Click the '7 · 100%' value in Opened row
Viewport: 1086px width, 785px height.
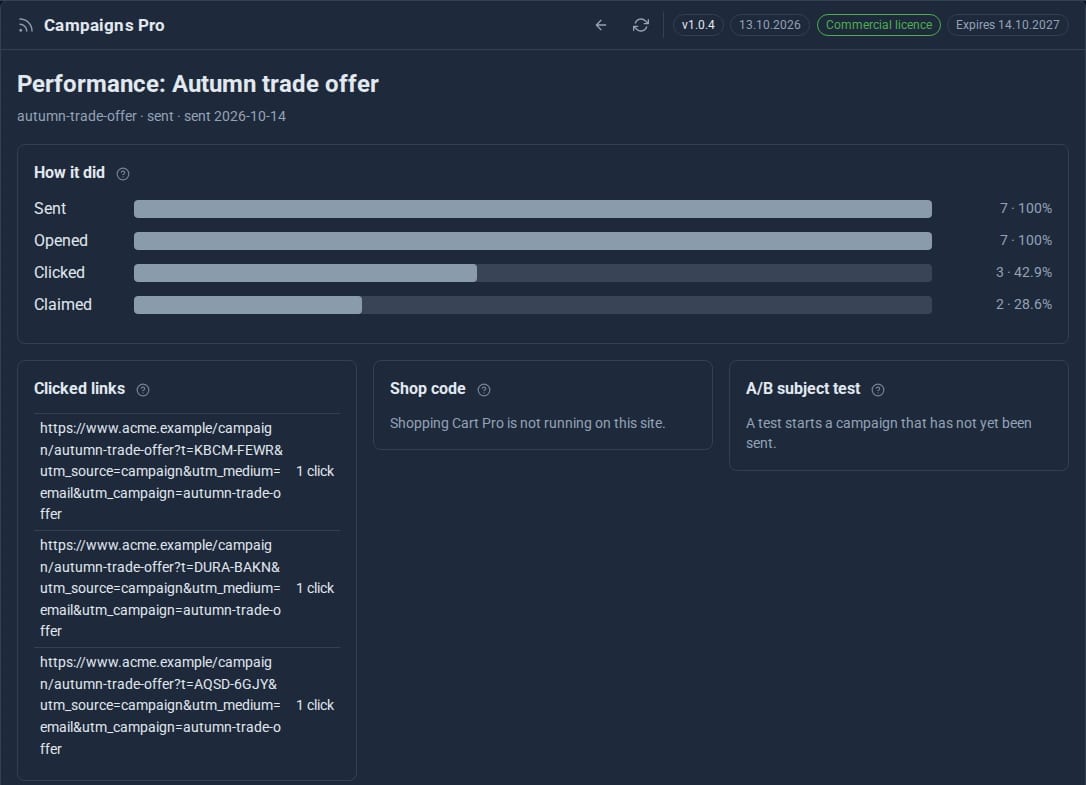pos(1026,240)
